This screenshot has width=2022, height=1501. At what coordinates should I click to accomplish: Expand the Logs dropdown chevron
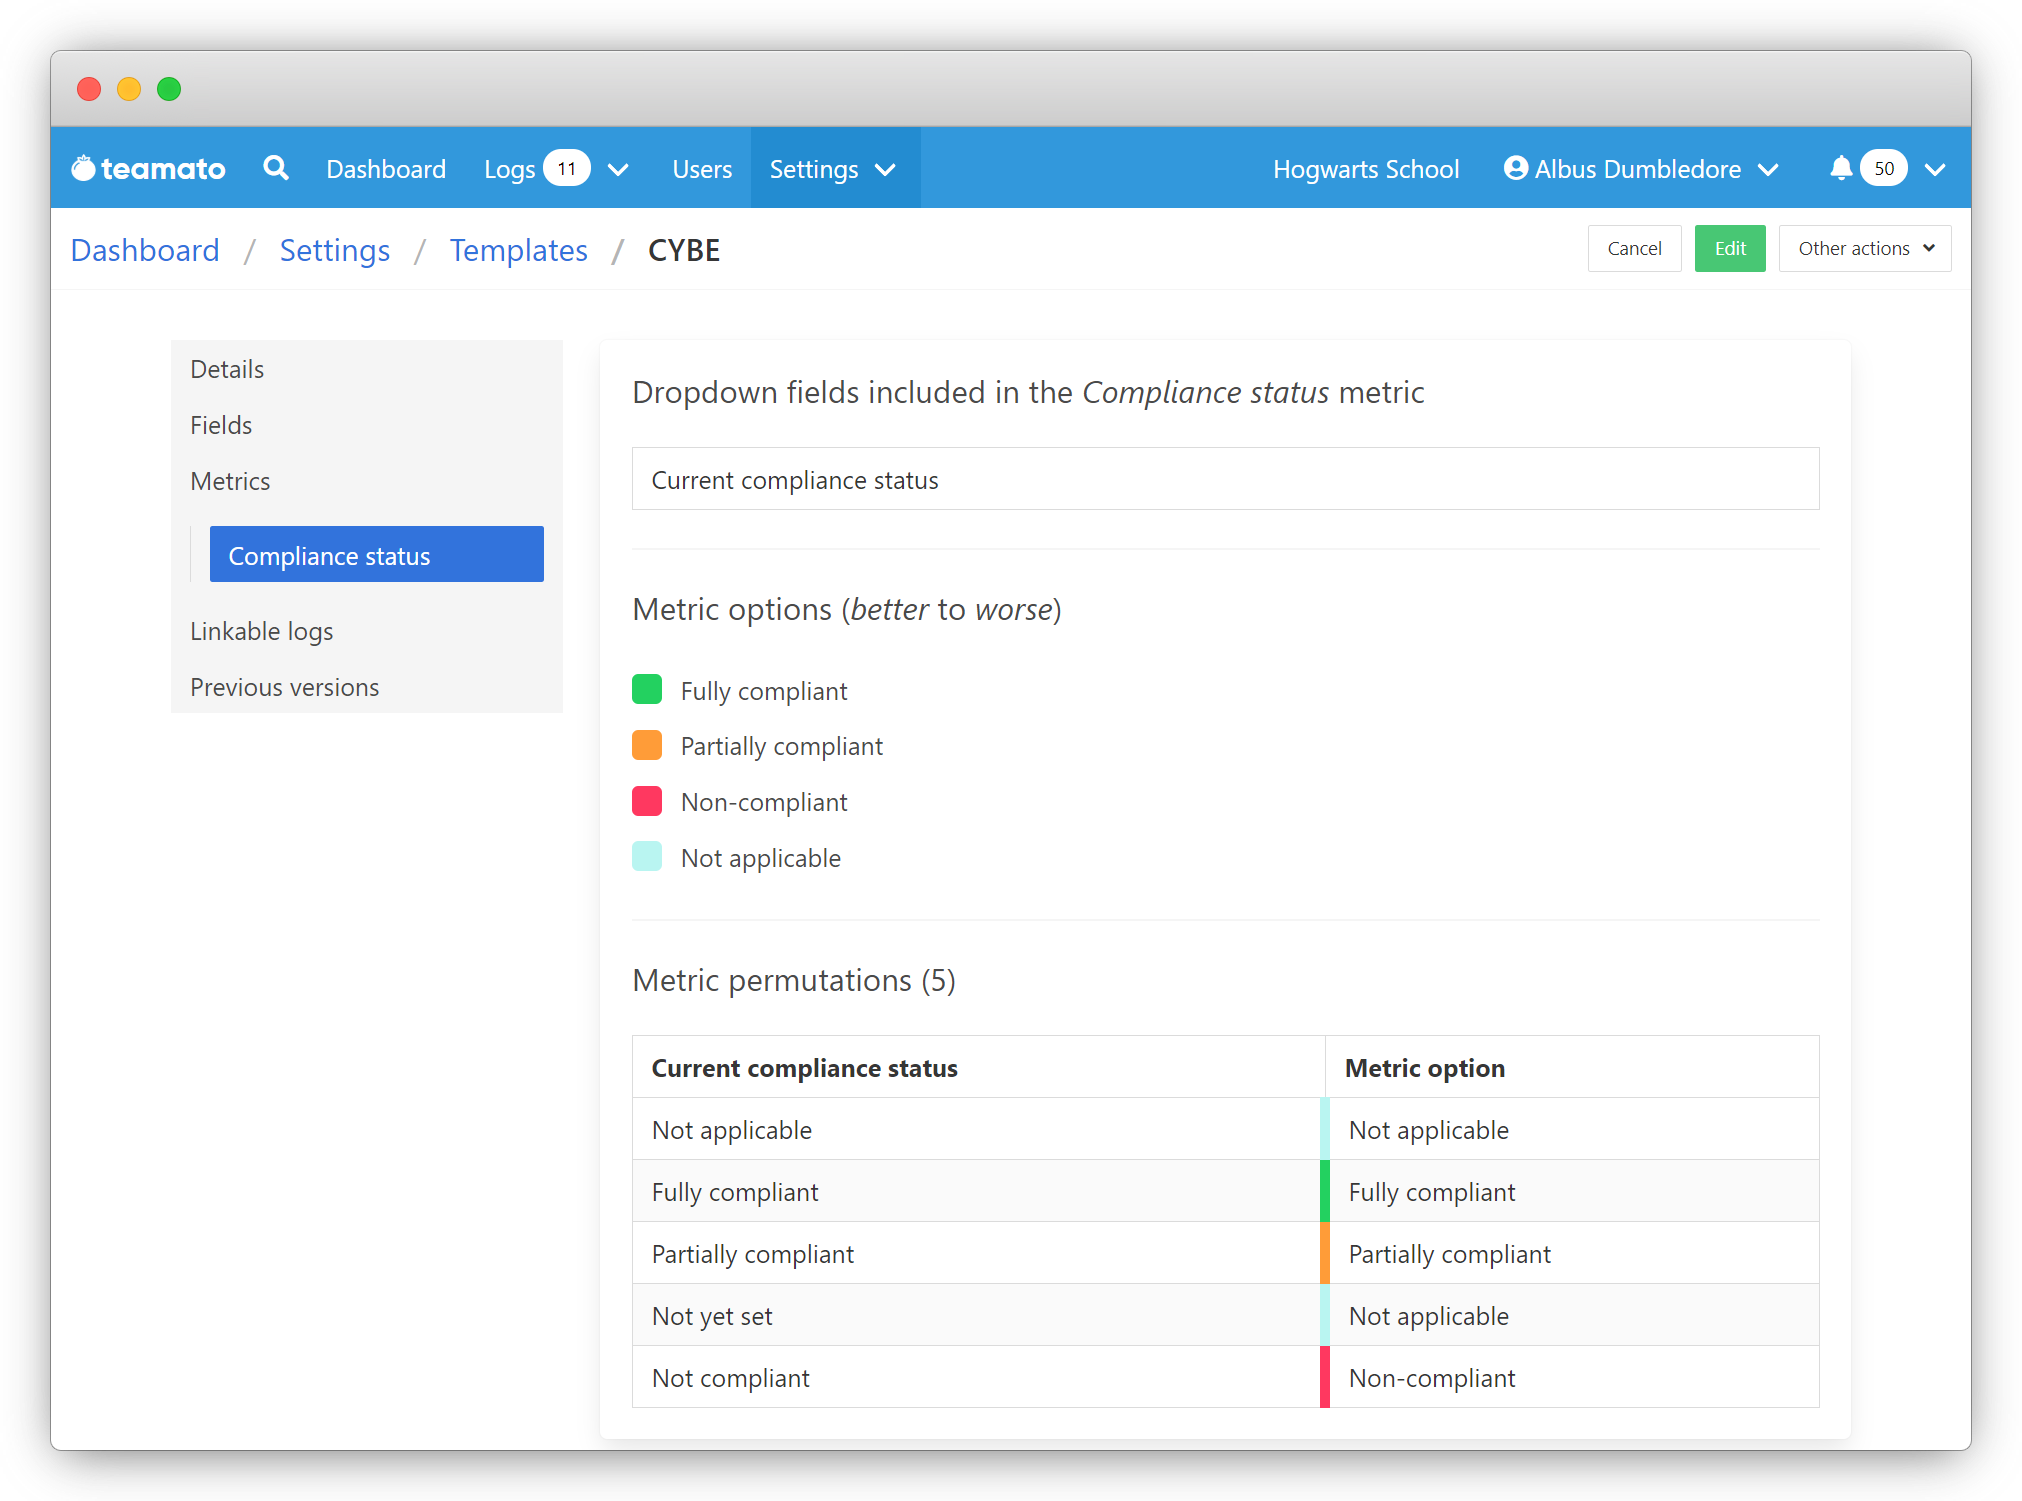coord(619,170)
